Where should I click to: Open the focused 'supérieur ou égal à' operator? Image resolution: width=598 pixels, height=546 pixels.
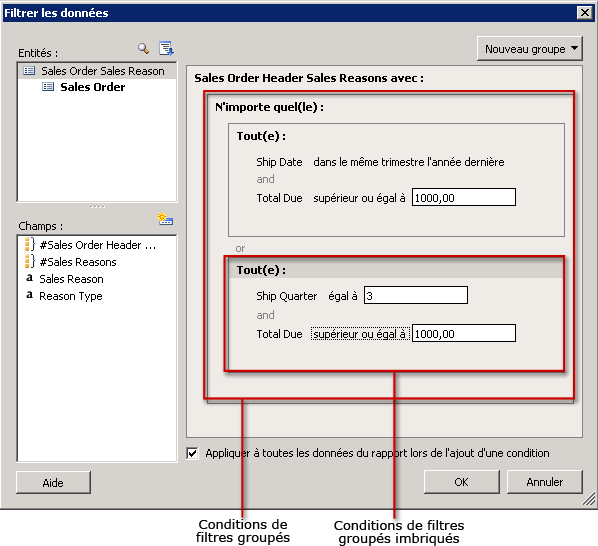click(x=360, y=334)
